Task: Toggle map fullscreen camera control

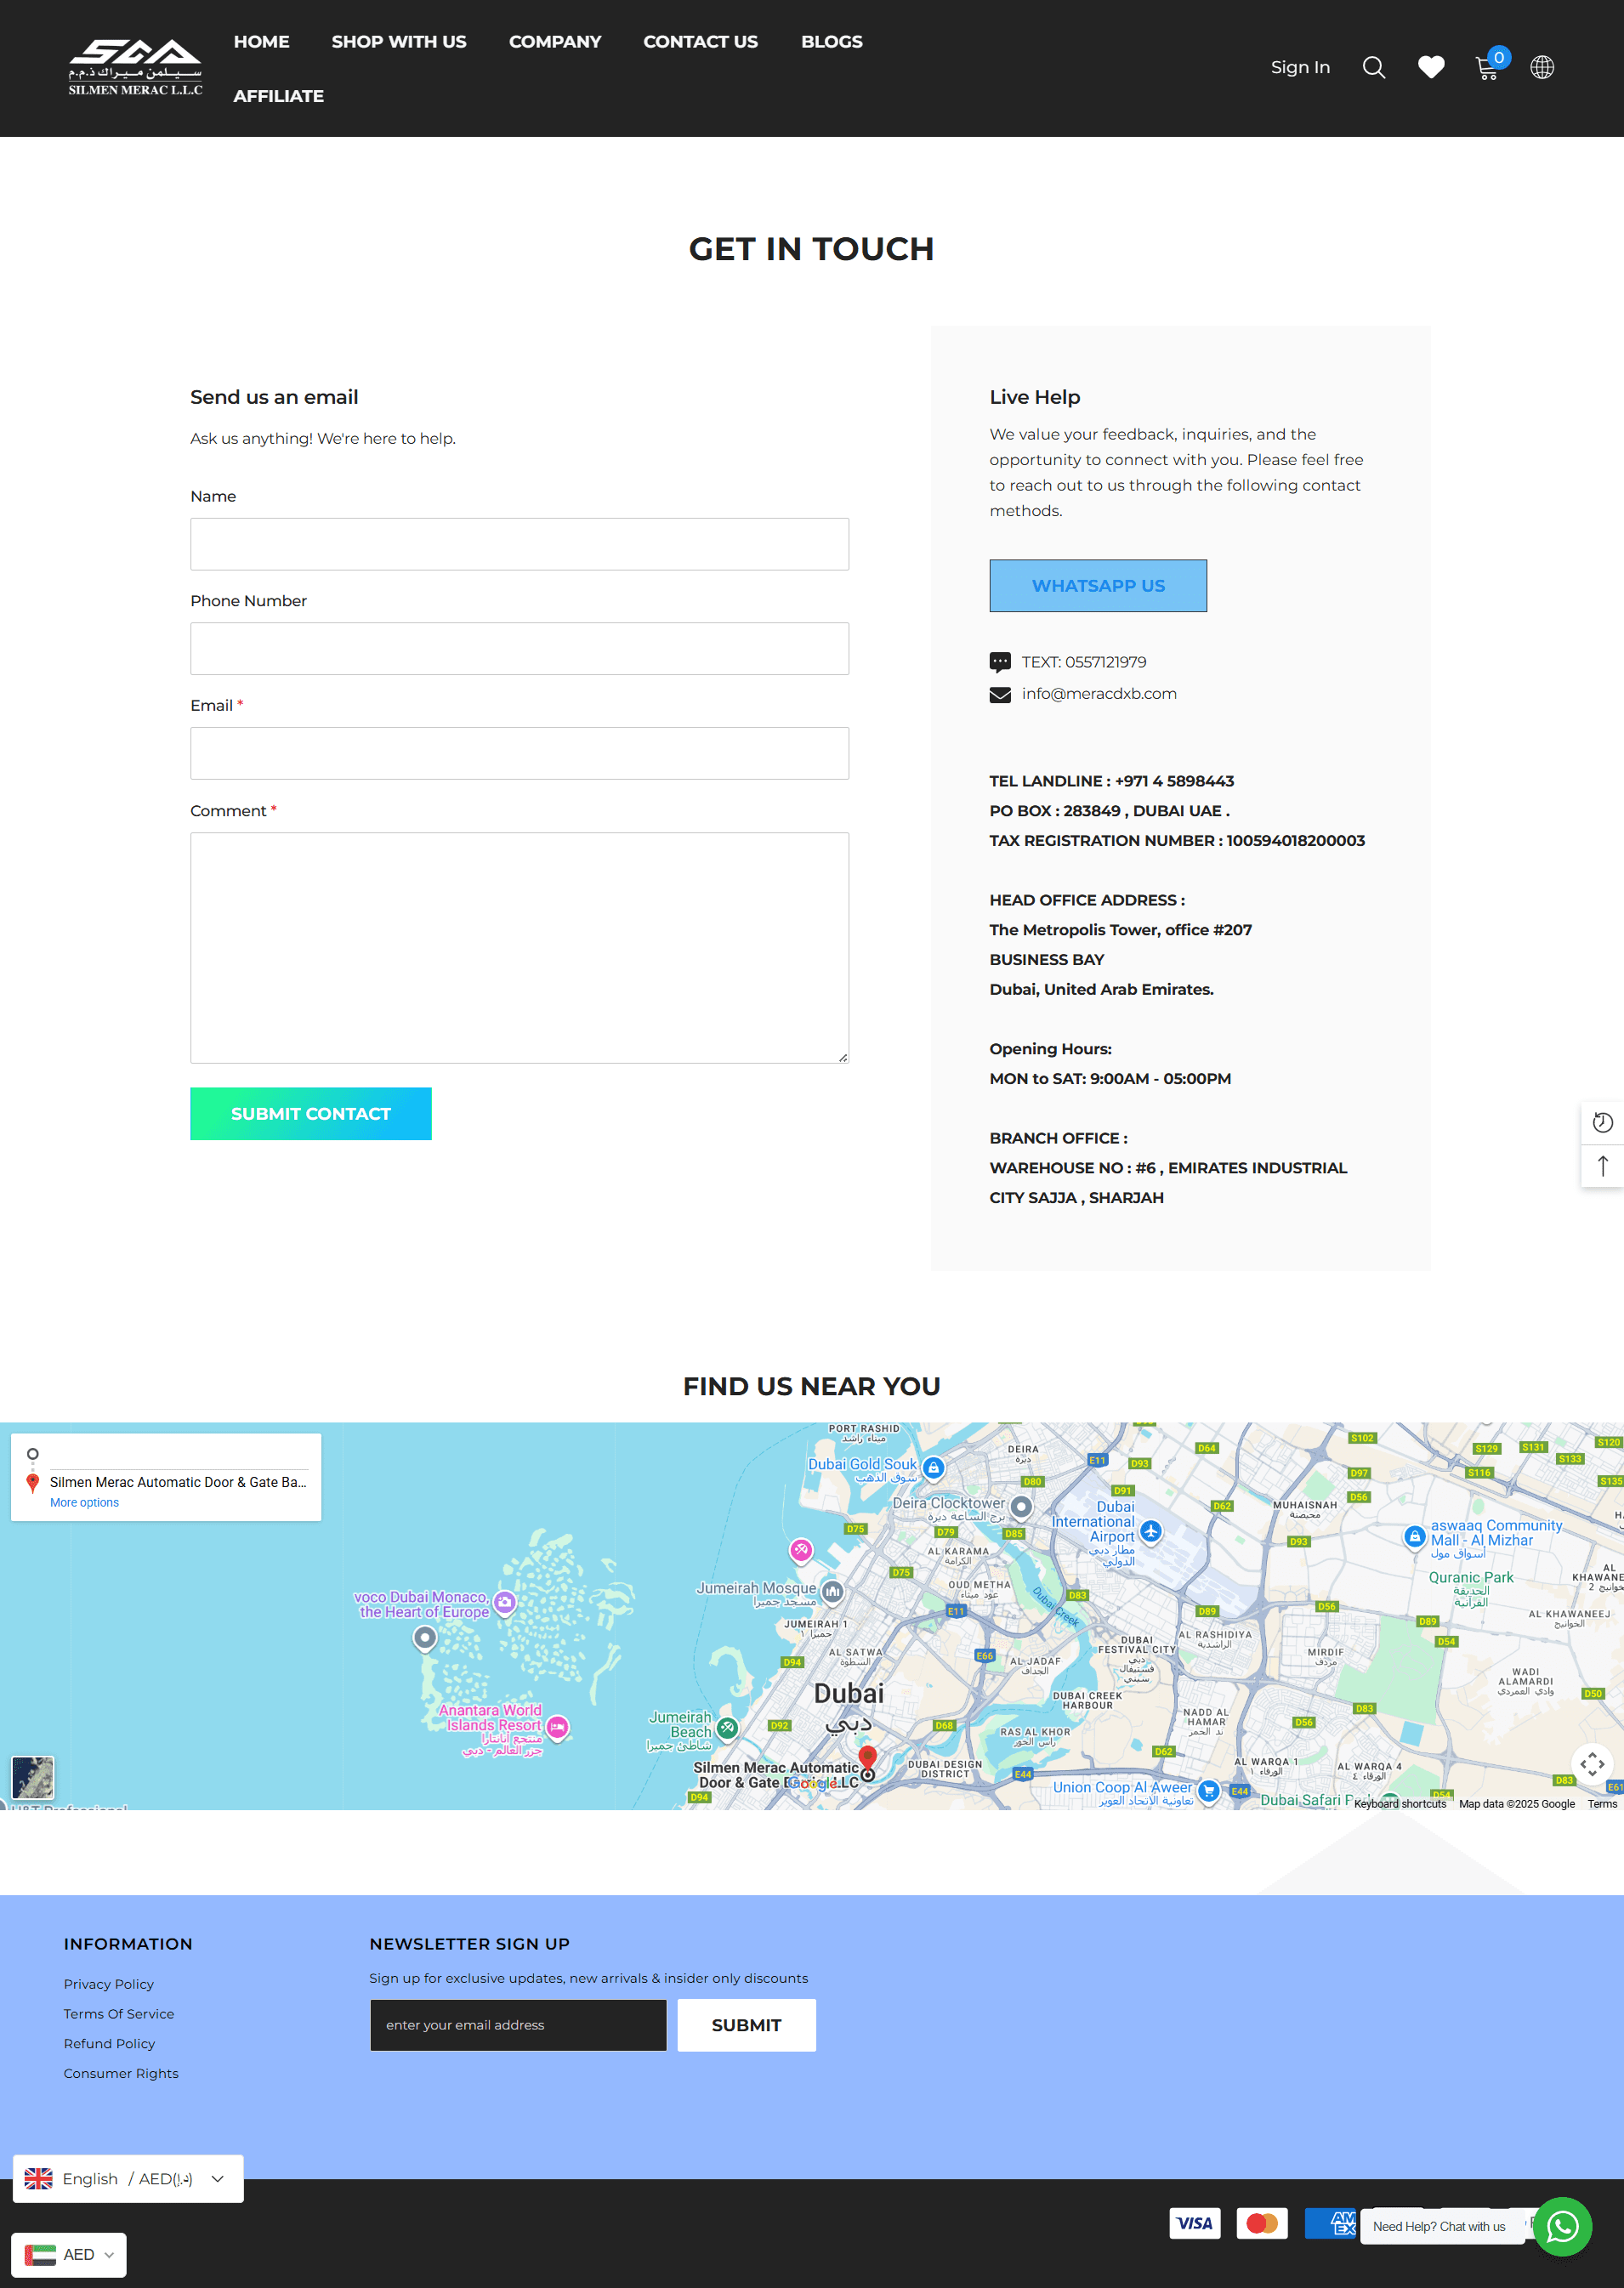Action: tap(1592, 1764)
